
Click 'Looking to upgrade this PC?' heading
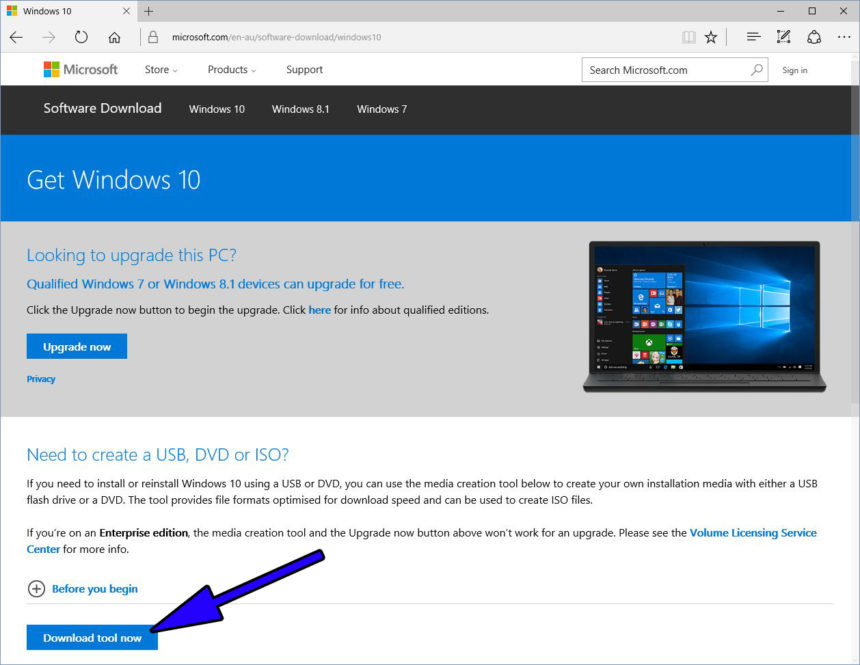(x=132, y=255)
